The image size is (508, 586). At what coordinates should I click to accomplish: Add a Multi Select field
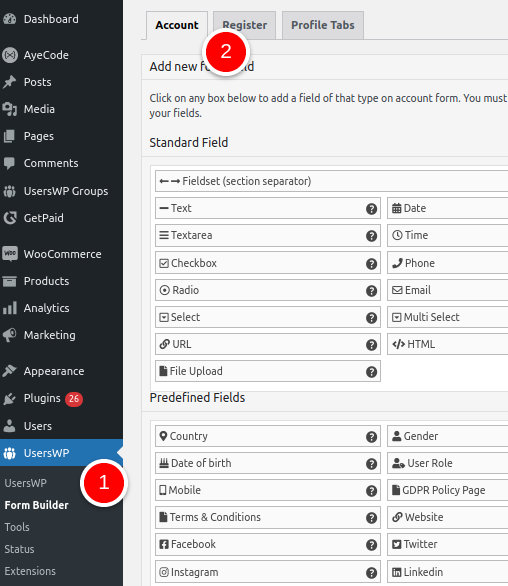(x=447, y=317)
